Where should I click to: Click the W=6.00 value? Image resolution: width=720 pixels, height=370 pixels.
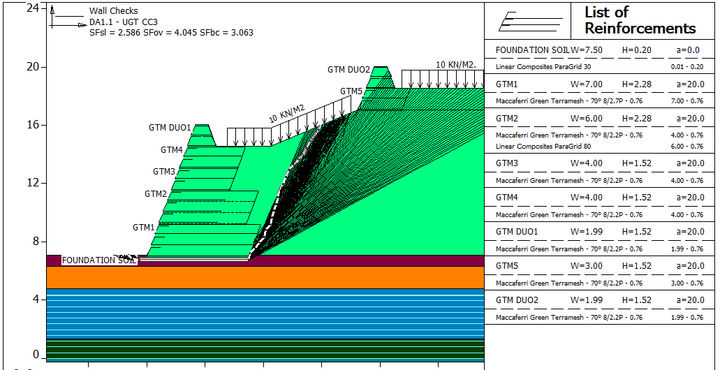[586, 118]
